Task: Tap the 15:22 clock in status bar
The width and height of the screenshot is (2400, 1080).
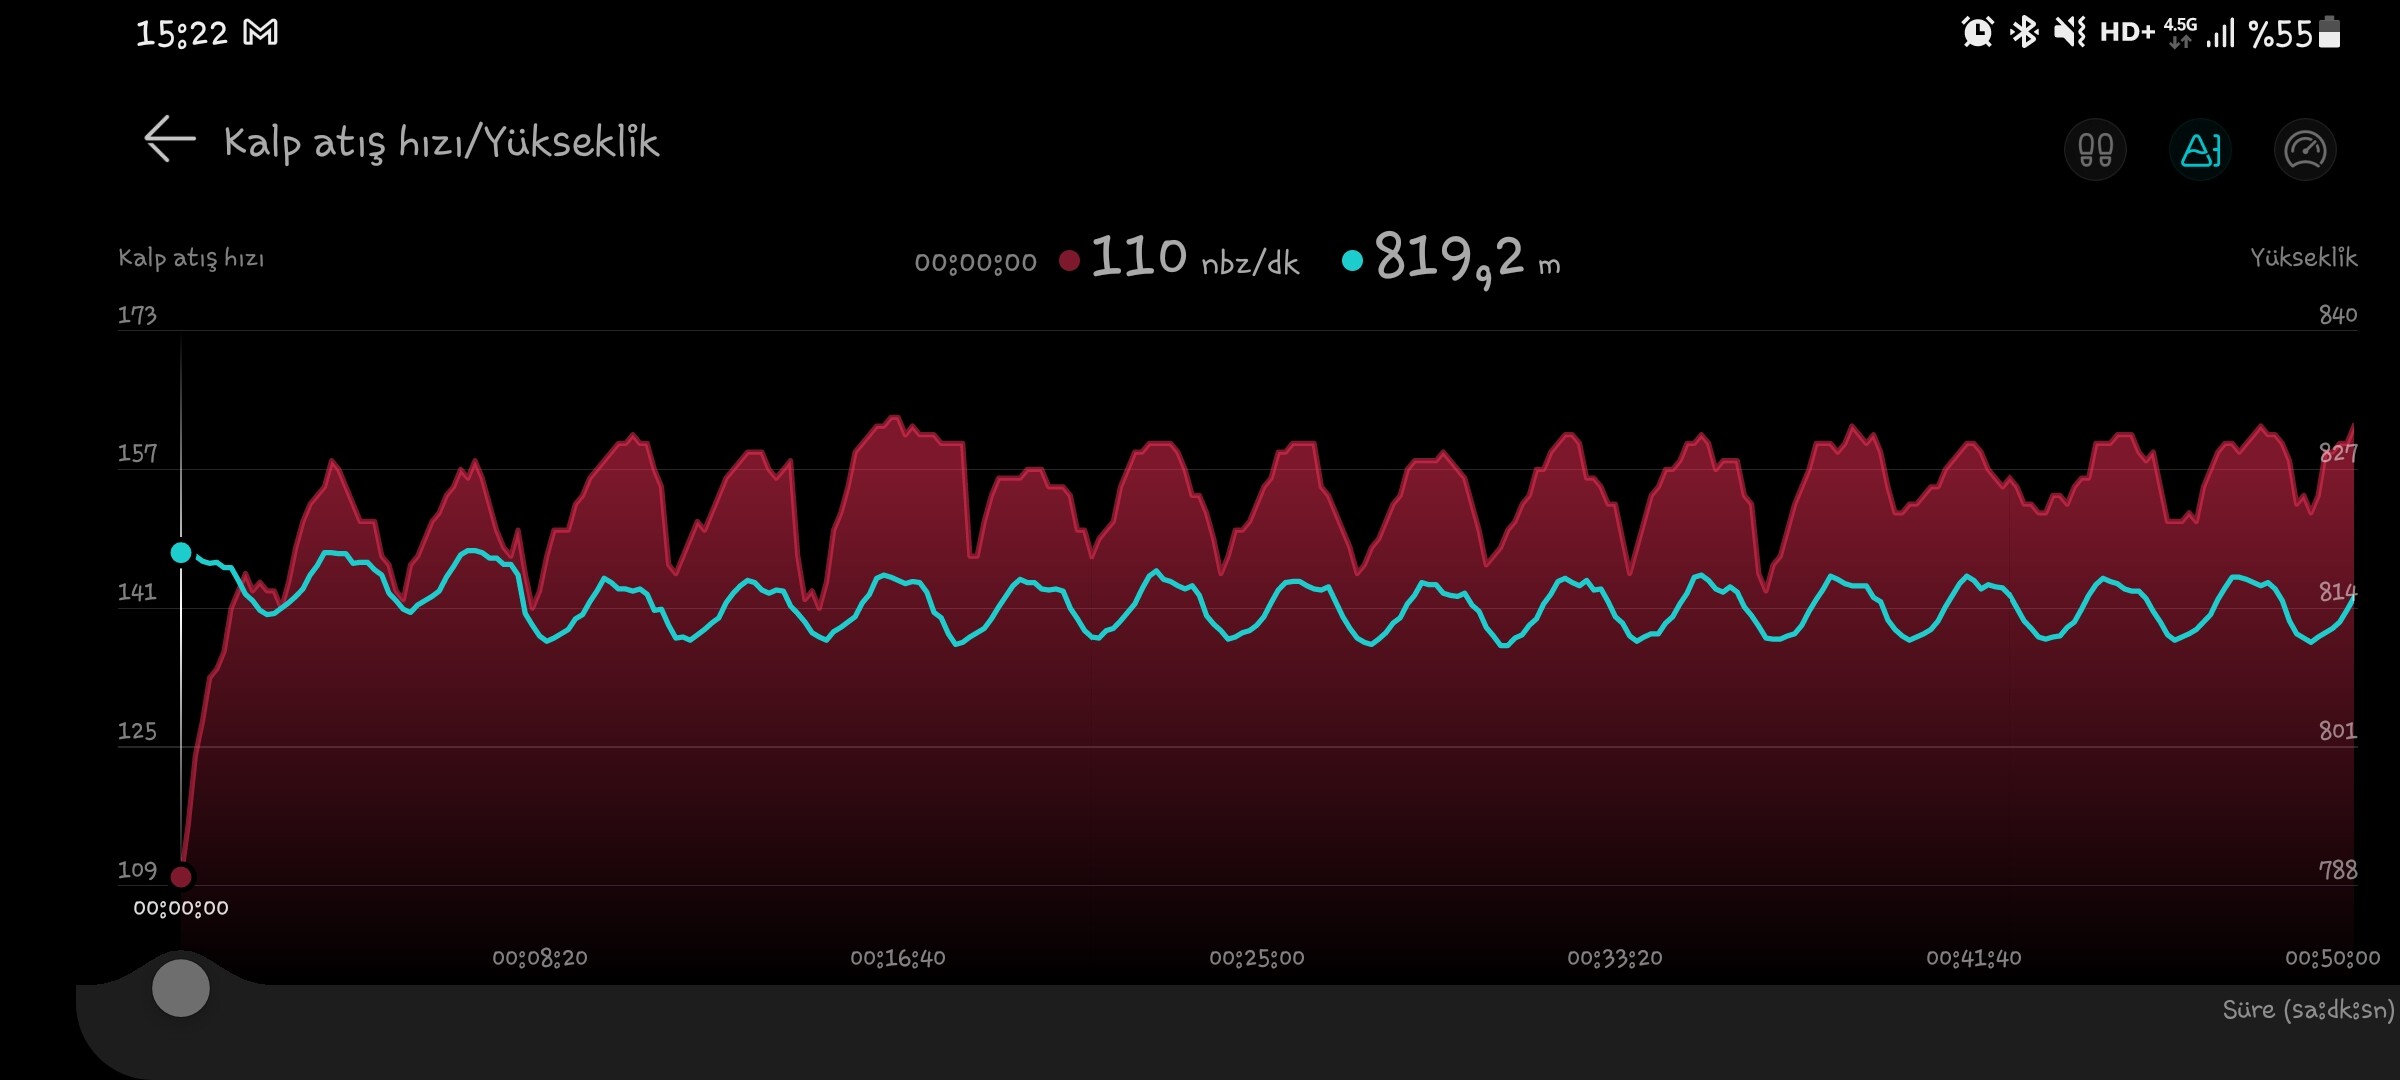Action: point(181,33)
